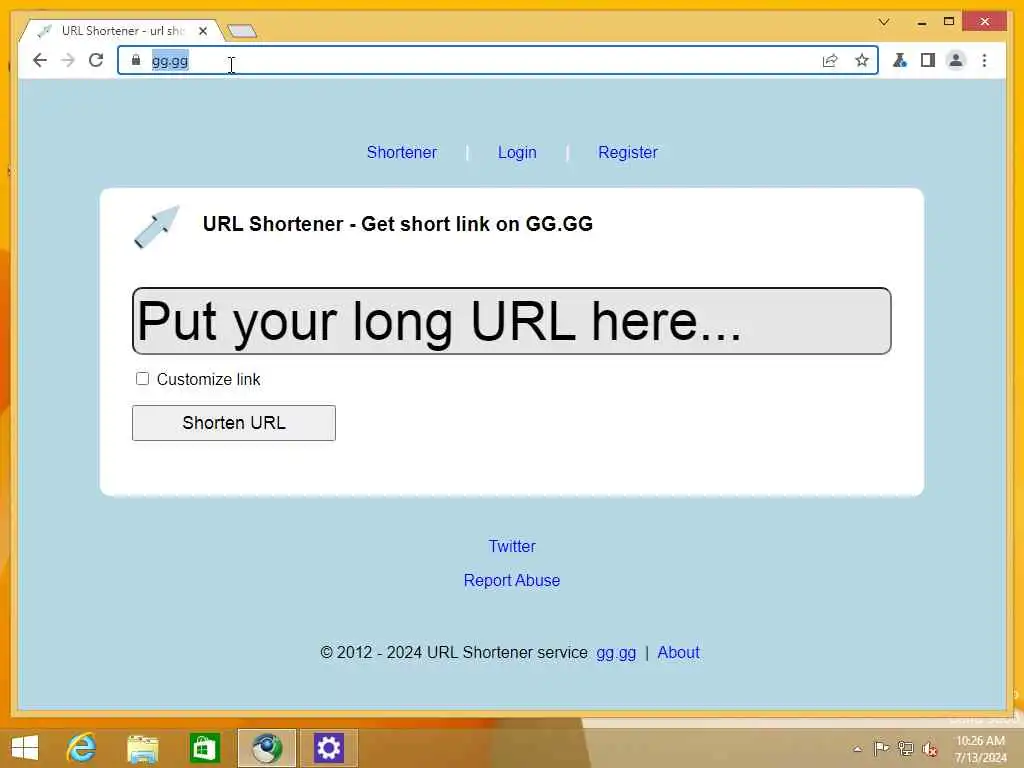Screen dimensions: 1024x768
Task: Go back to the previous page
Action: (40, 61)
